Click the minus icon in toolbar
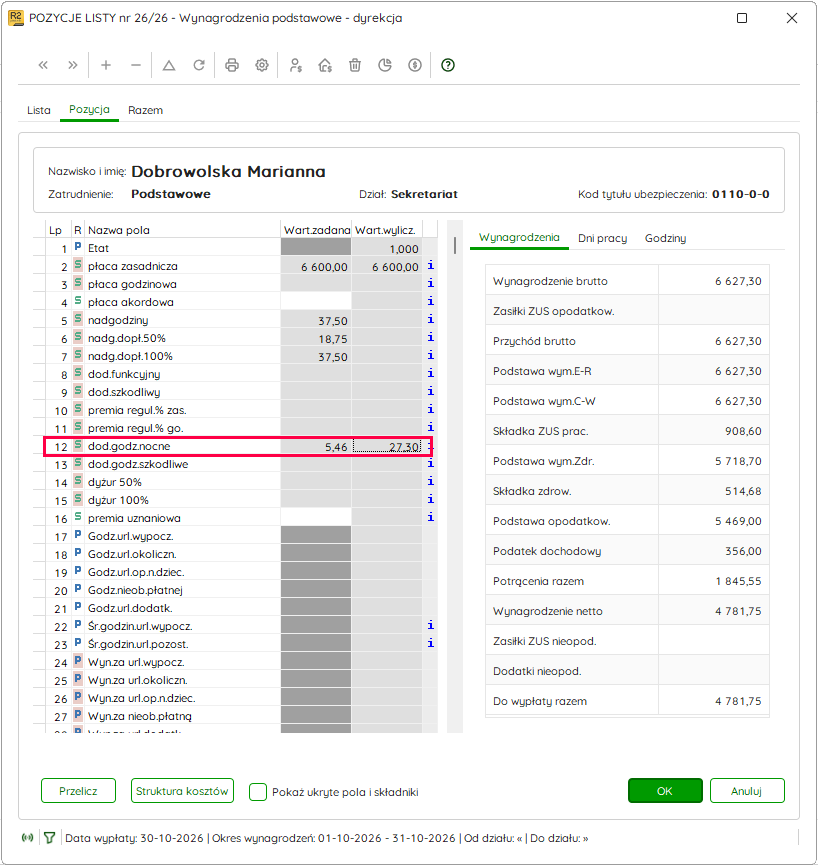The image size is (818, 865). pyautogui.click(x=136, y=65)
